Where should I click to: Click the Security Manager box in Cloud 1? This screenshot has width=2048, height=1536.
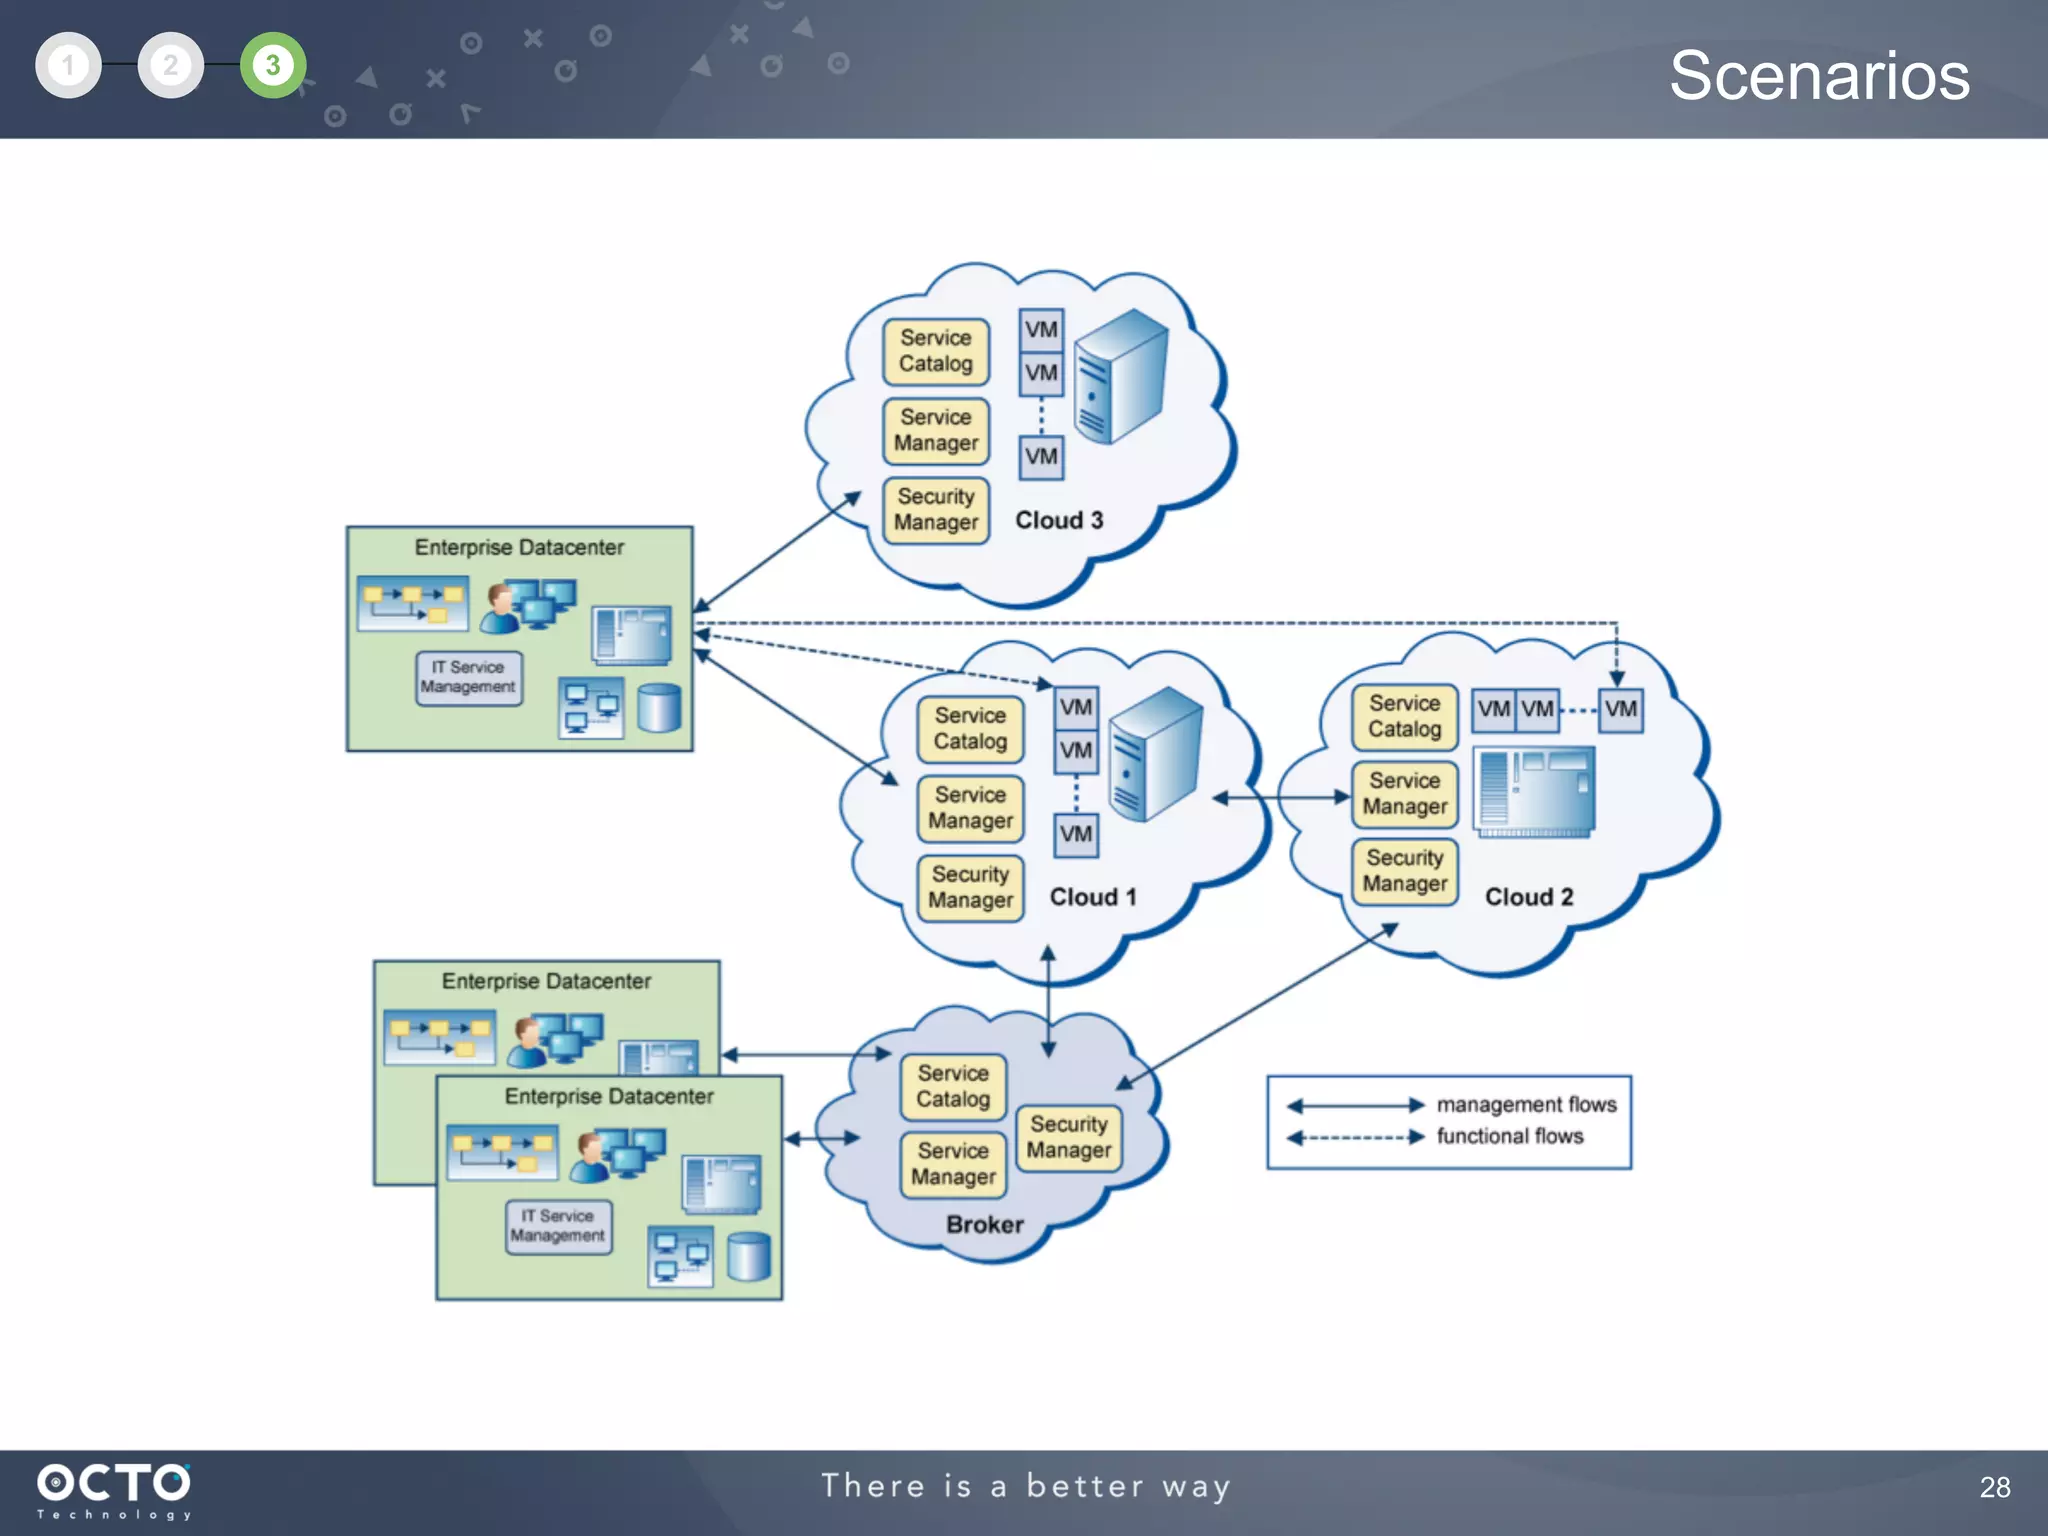pos(970,887)
